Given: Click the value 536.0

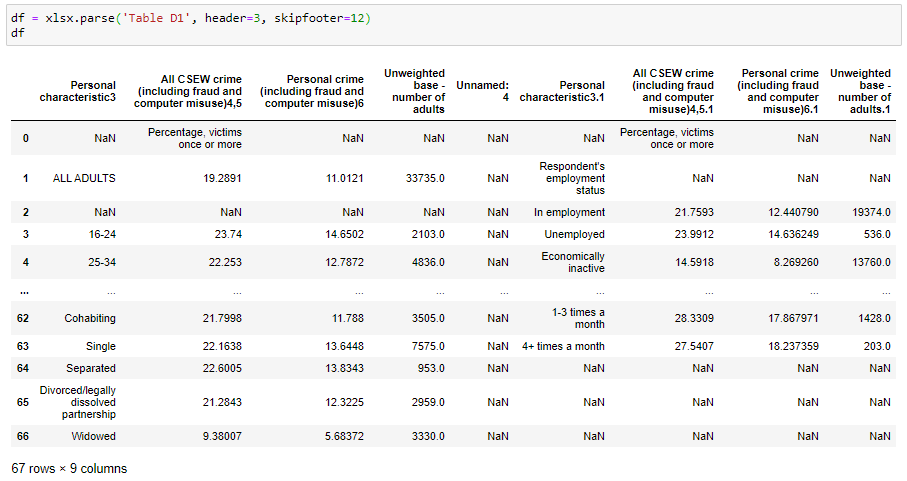Looking at the screenshot, I should click(877, 234).
